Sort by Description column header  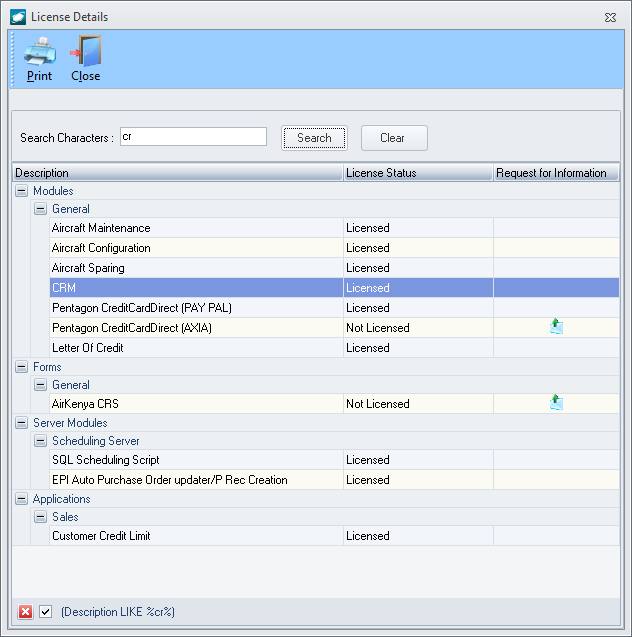tap(177, 173)
